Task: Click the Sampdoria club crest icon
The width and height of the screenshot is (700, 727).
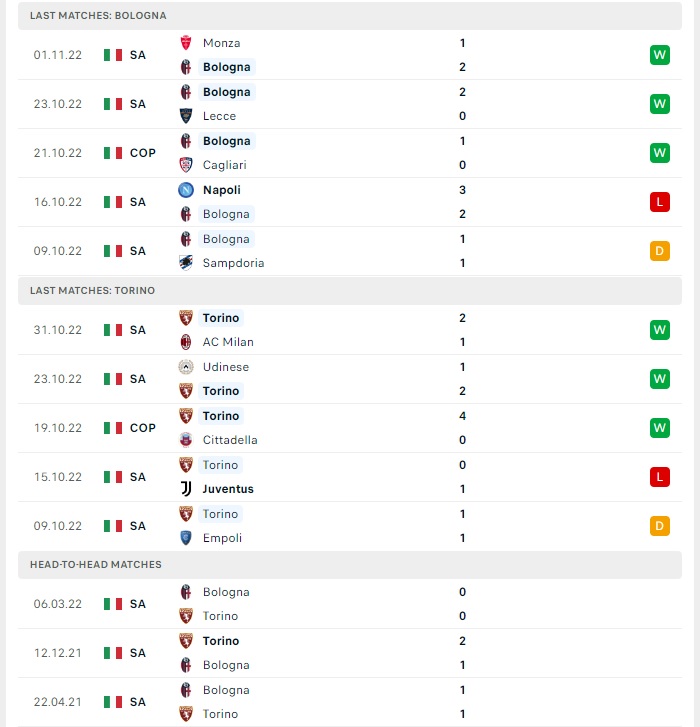Action: (186, 263)
